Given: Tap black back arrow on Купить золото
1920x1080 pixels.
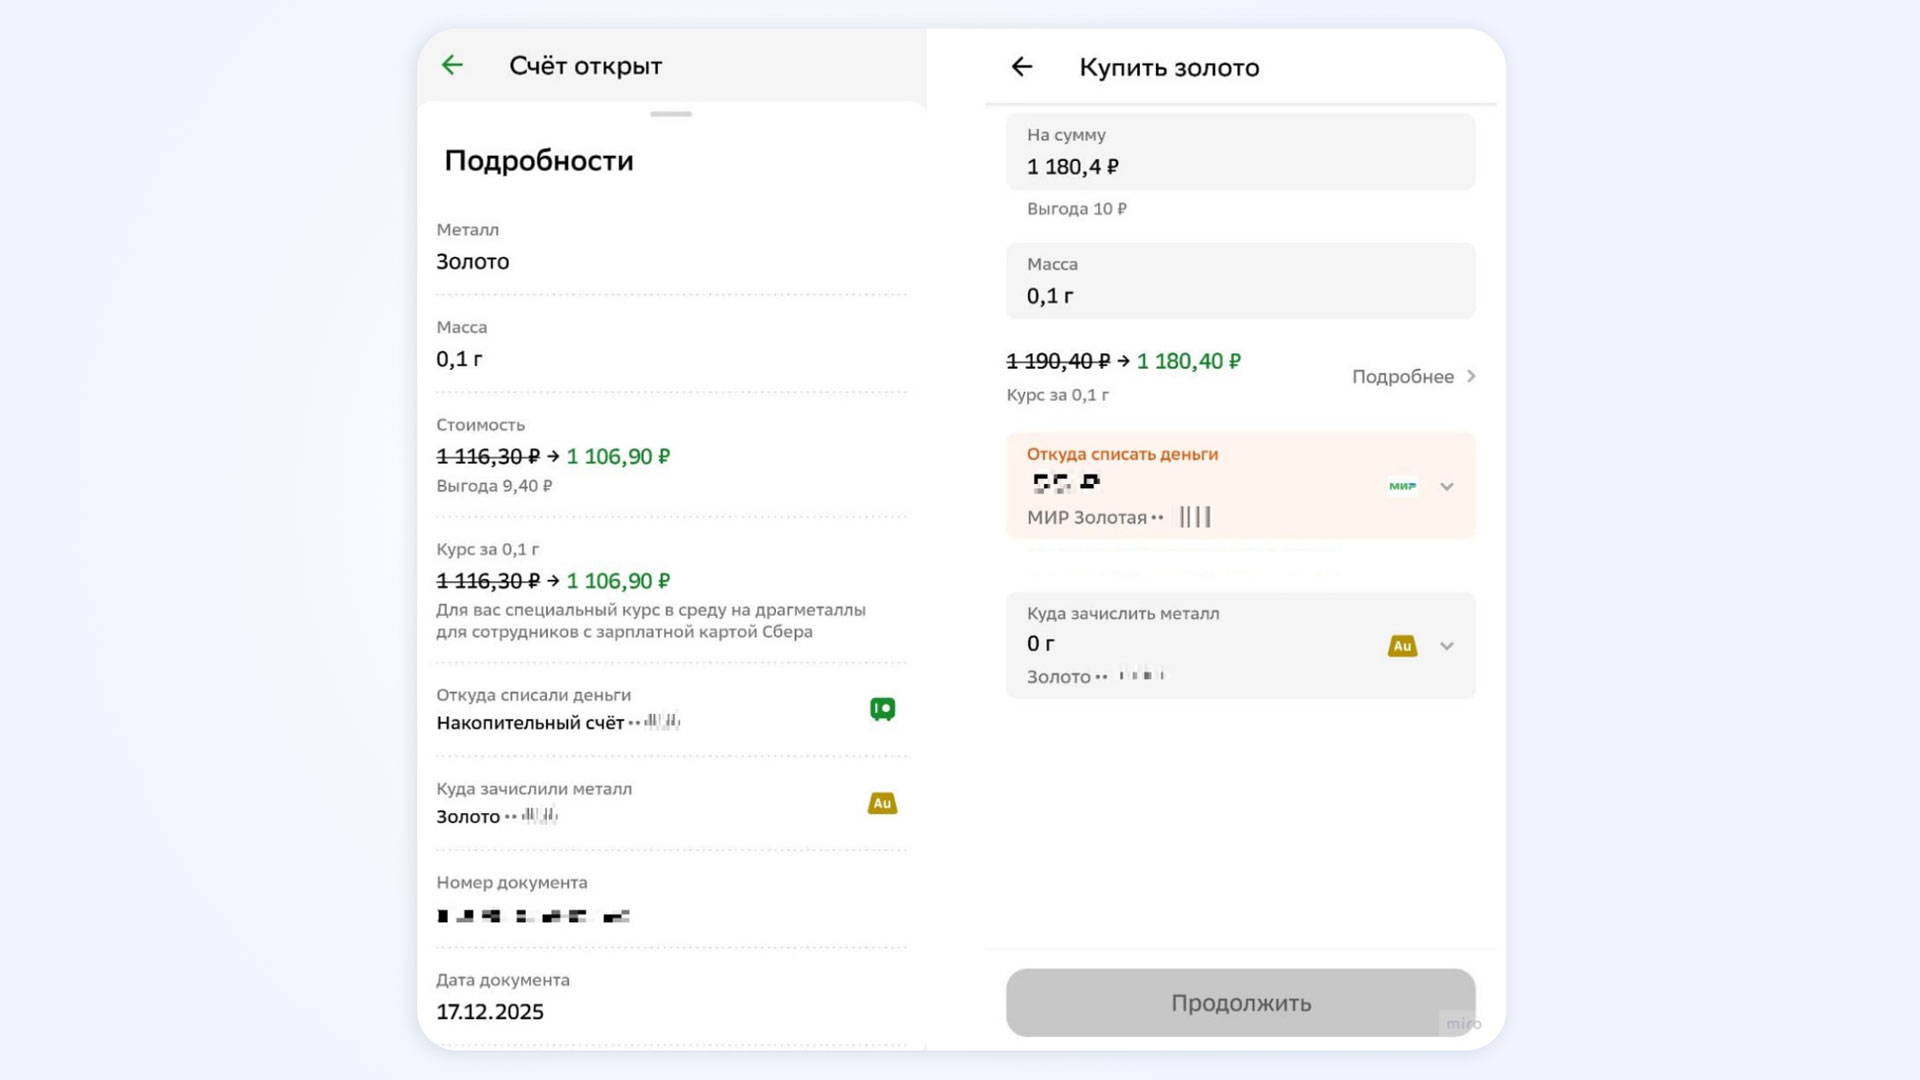Looking at the screenshot, I should pos(1021,67).
